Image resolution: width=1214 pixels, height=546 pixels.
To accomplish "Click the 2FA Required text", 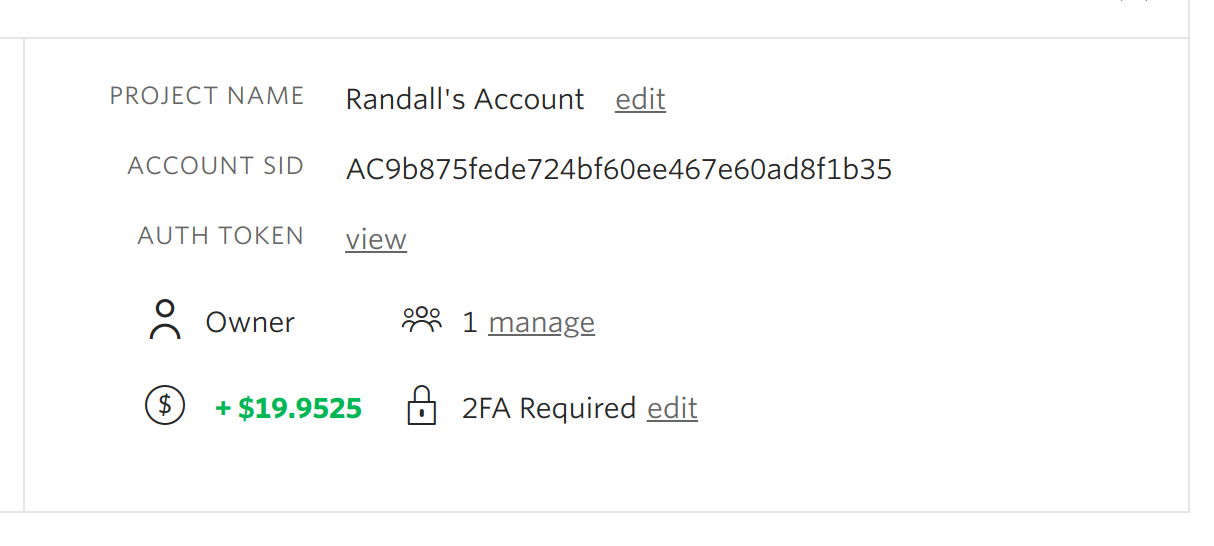I will tap(549, 408).
